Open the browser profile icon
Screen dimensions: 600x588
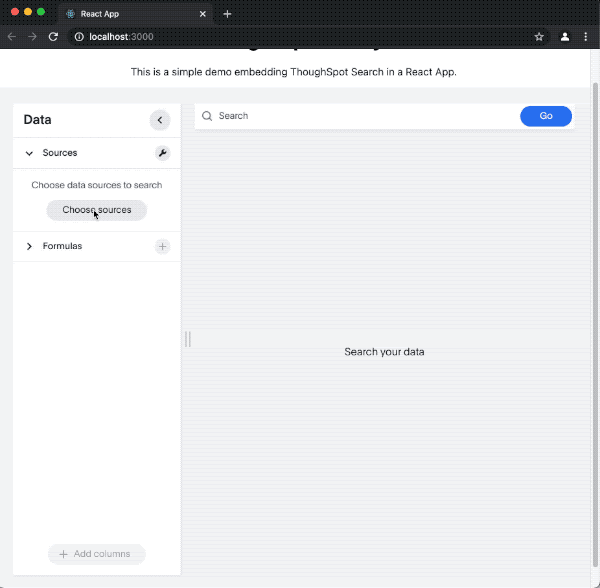click(565, 37)
